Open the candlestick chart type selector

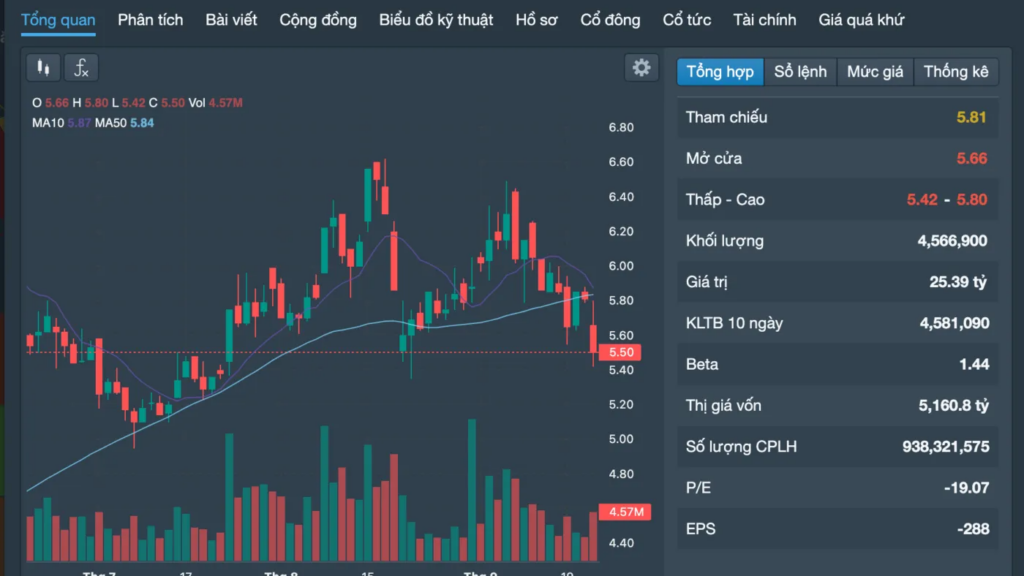pos(42,68)
